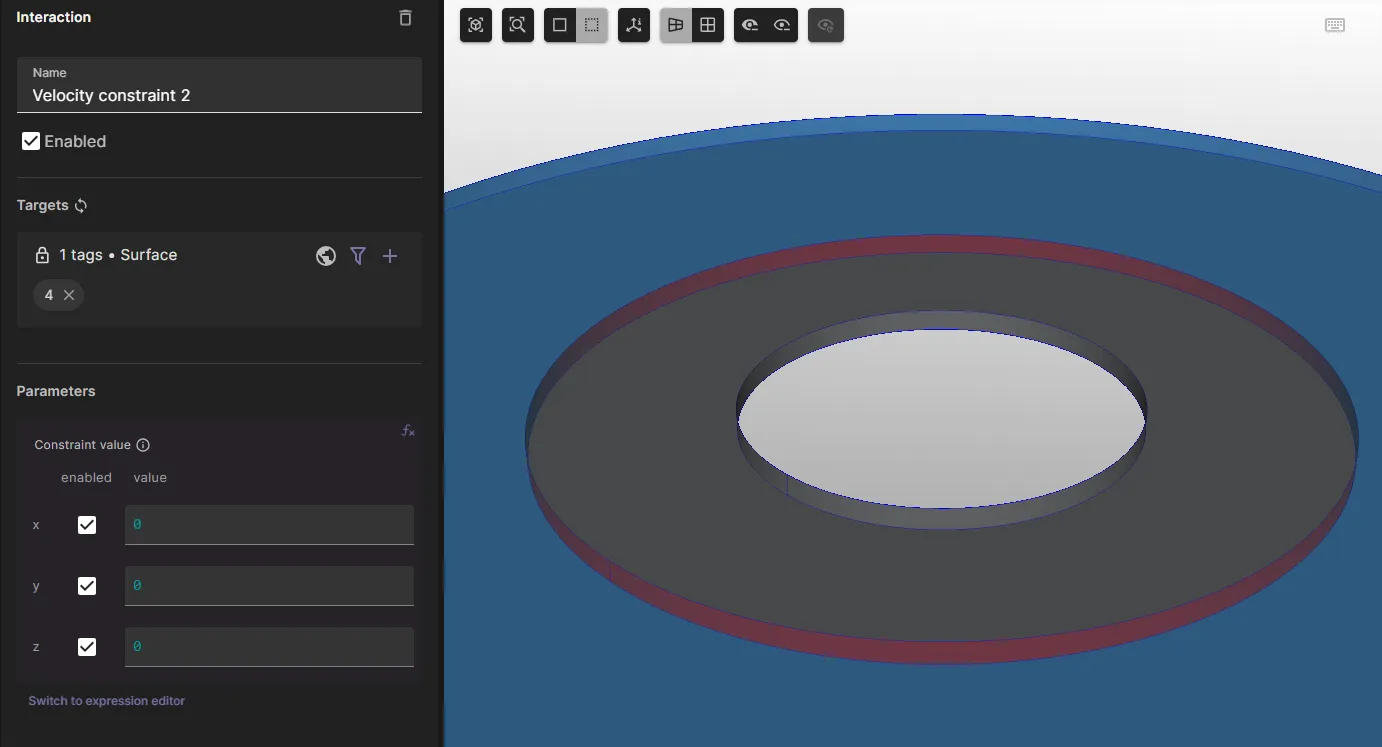Image resolution: width=1382 pixels, height=747 pixels.
Task: Activate the zoom-to-region magnifier tool
Action: (x=517, y=25)
